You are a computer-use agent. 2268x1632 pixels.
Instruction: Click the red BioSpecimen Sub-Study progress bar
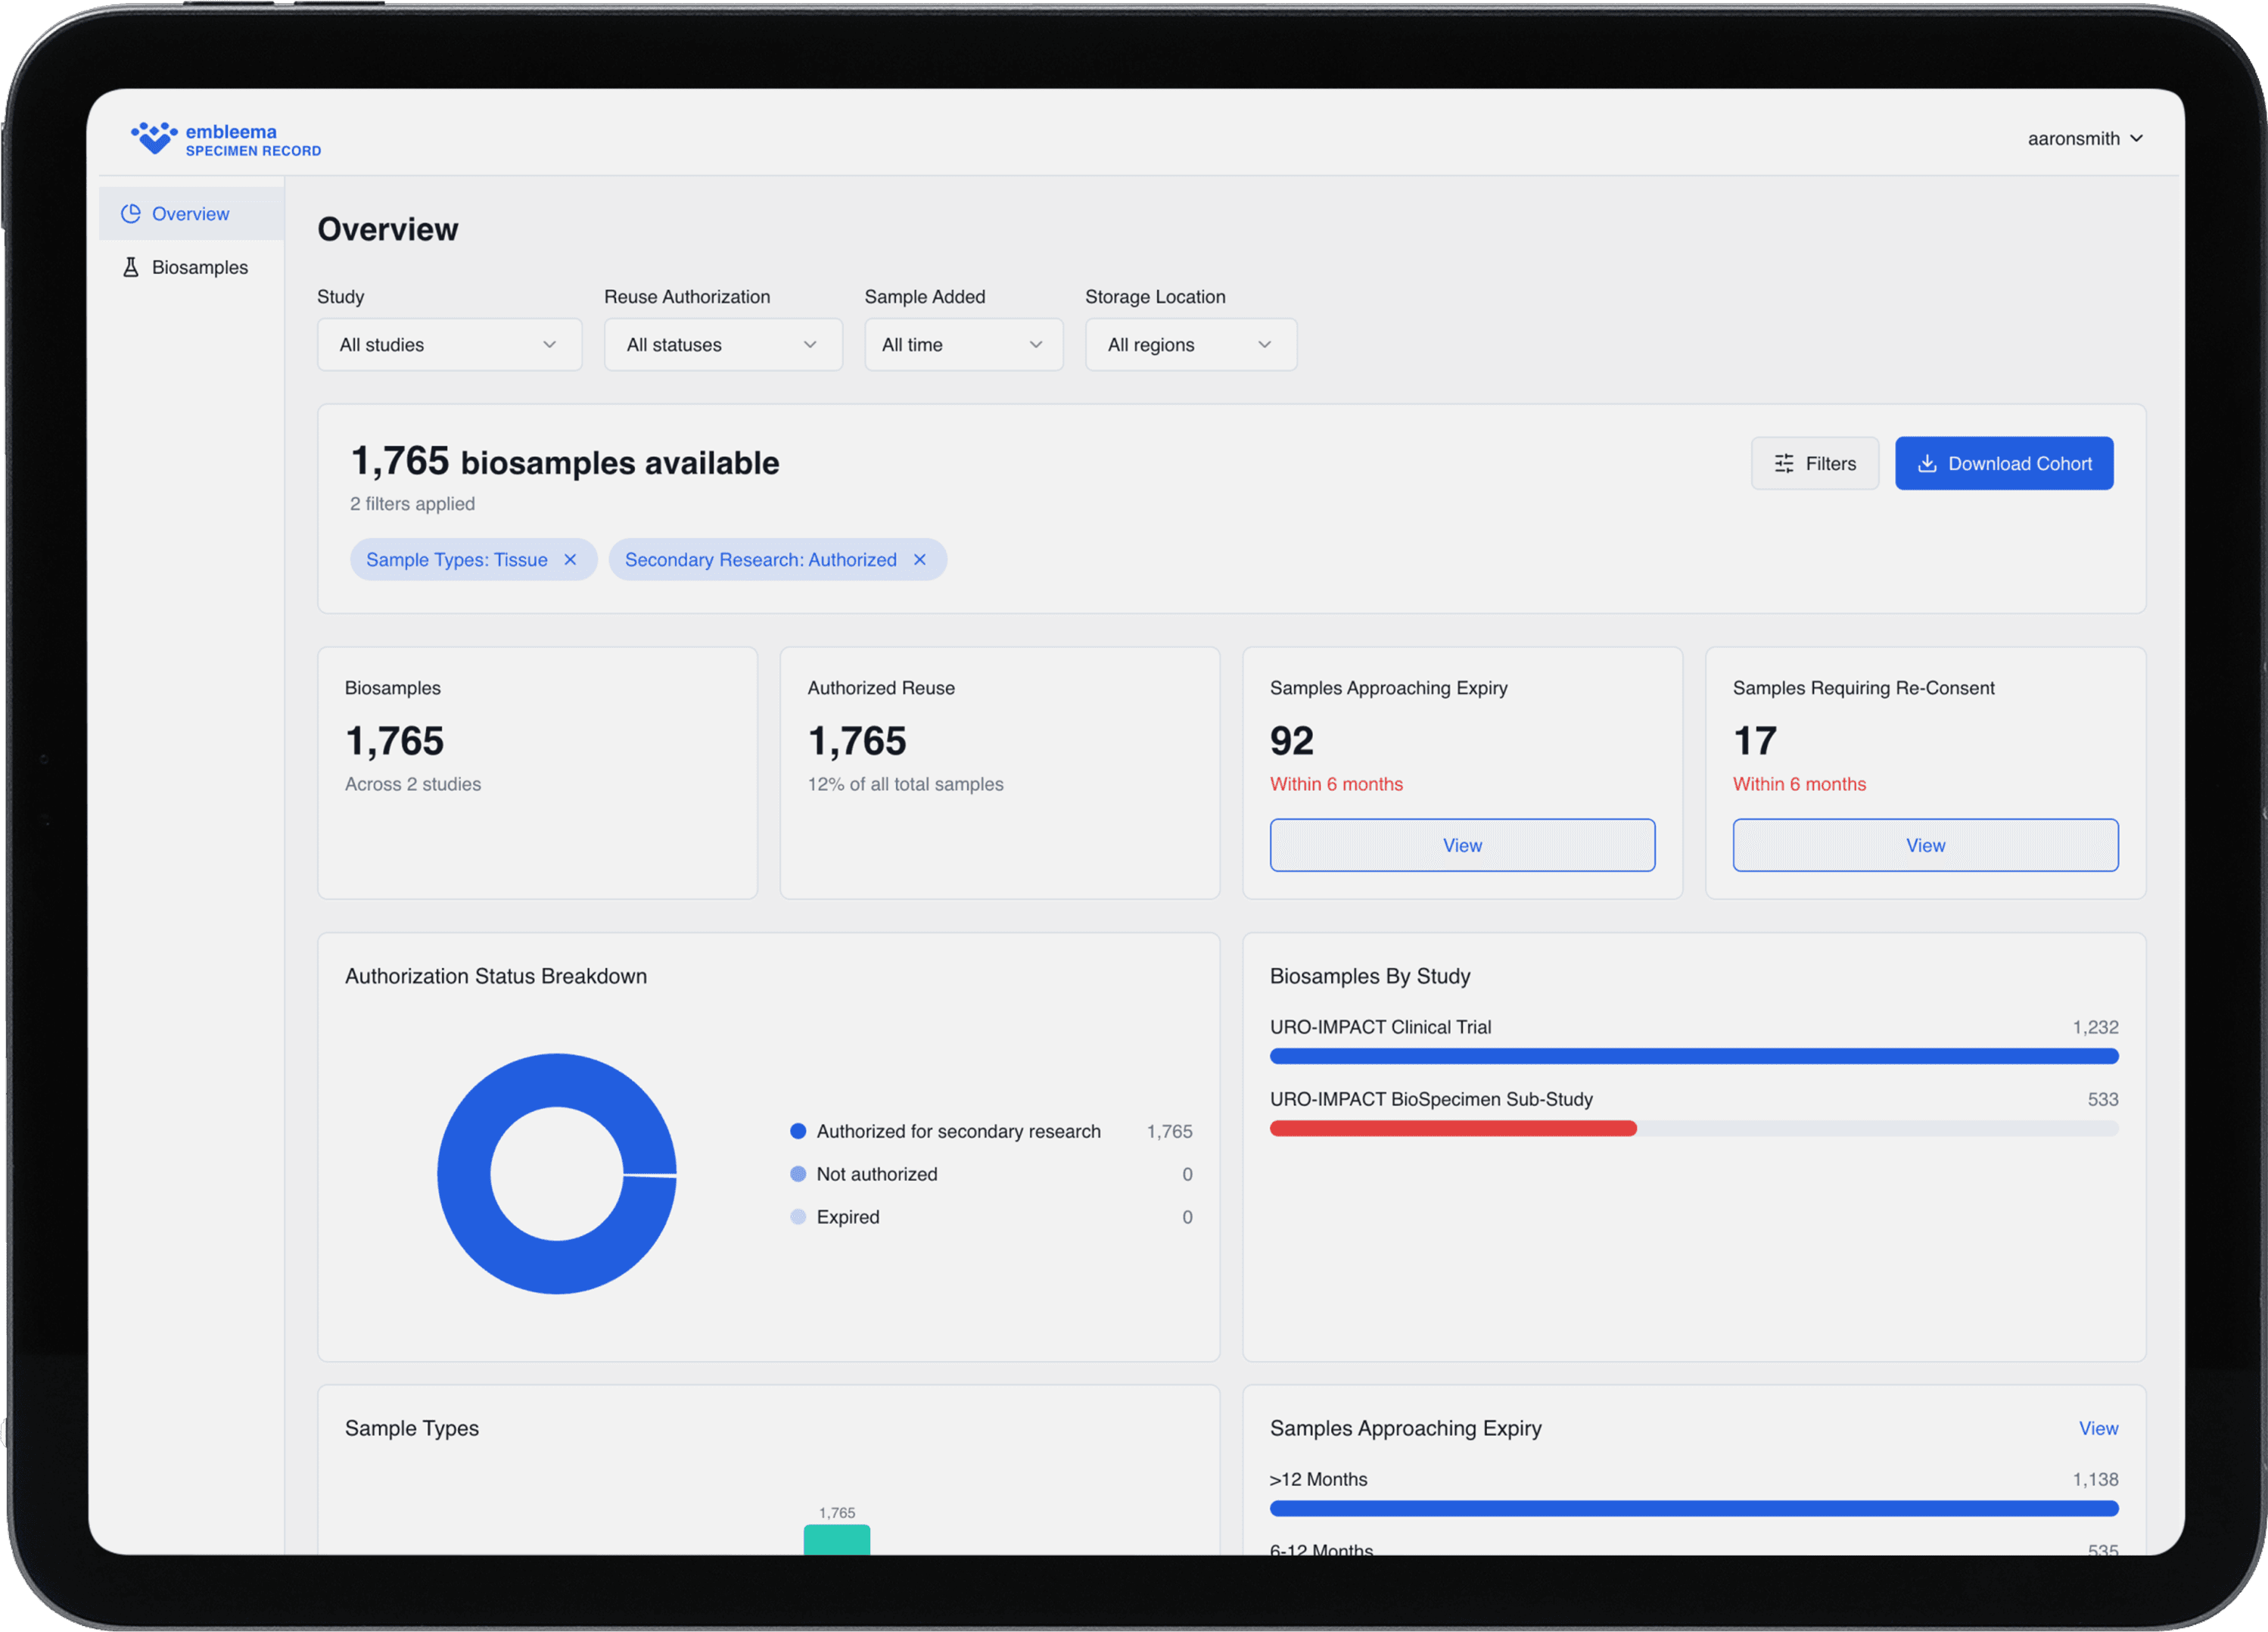coord(1452,1128)
